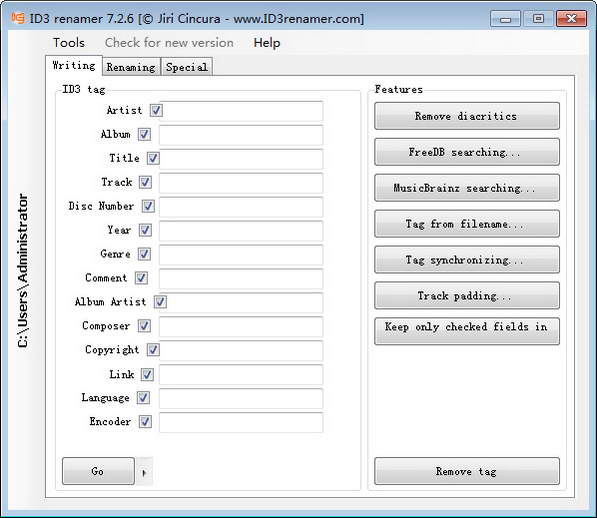Focus the Artist text field
This screenshot has width=597, height=518.
[241, 111]
